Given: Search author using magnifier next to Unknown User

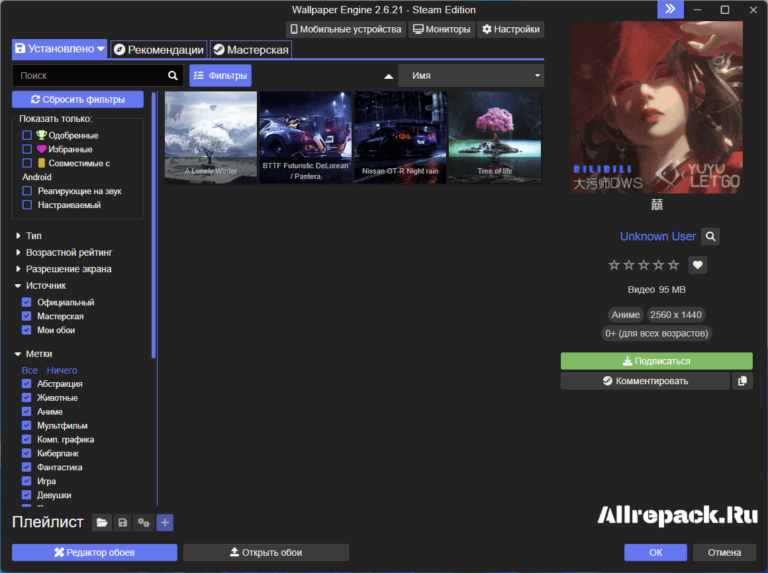Looking at the screenshot, I should pyautogui.click(x=710, y=237).
